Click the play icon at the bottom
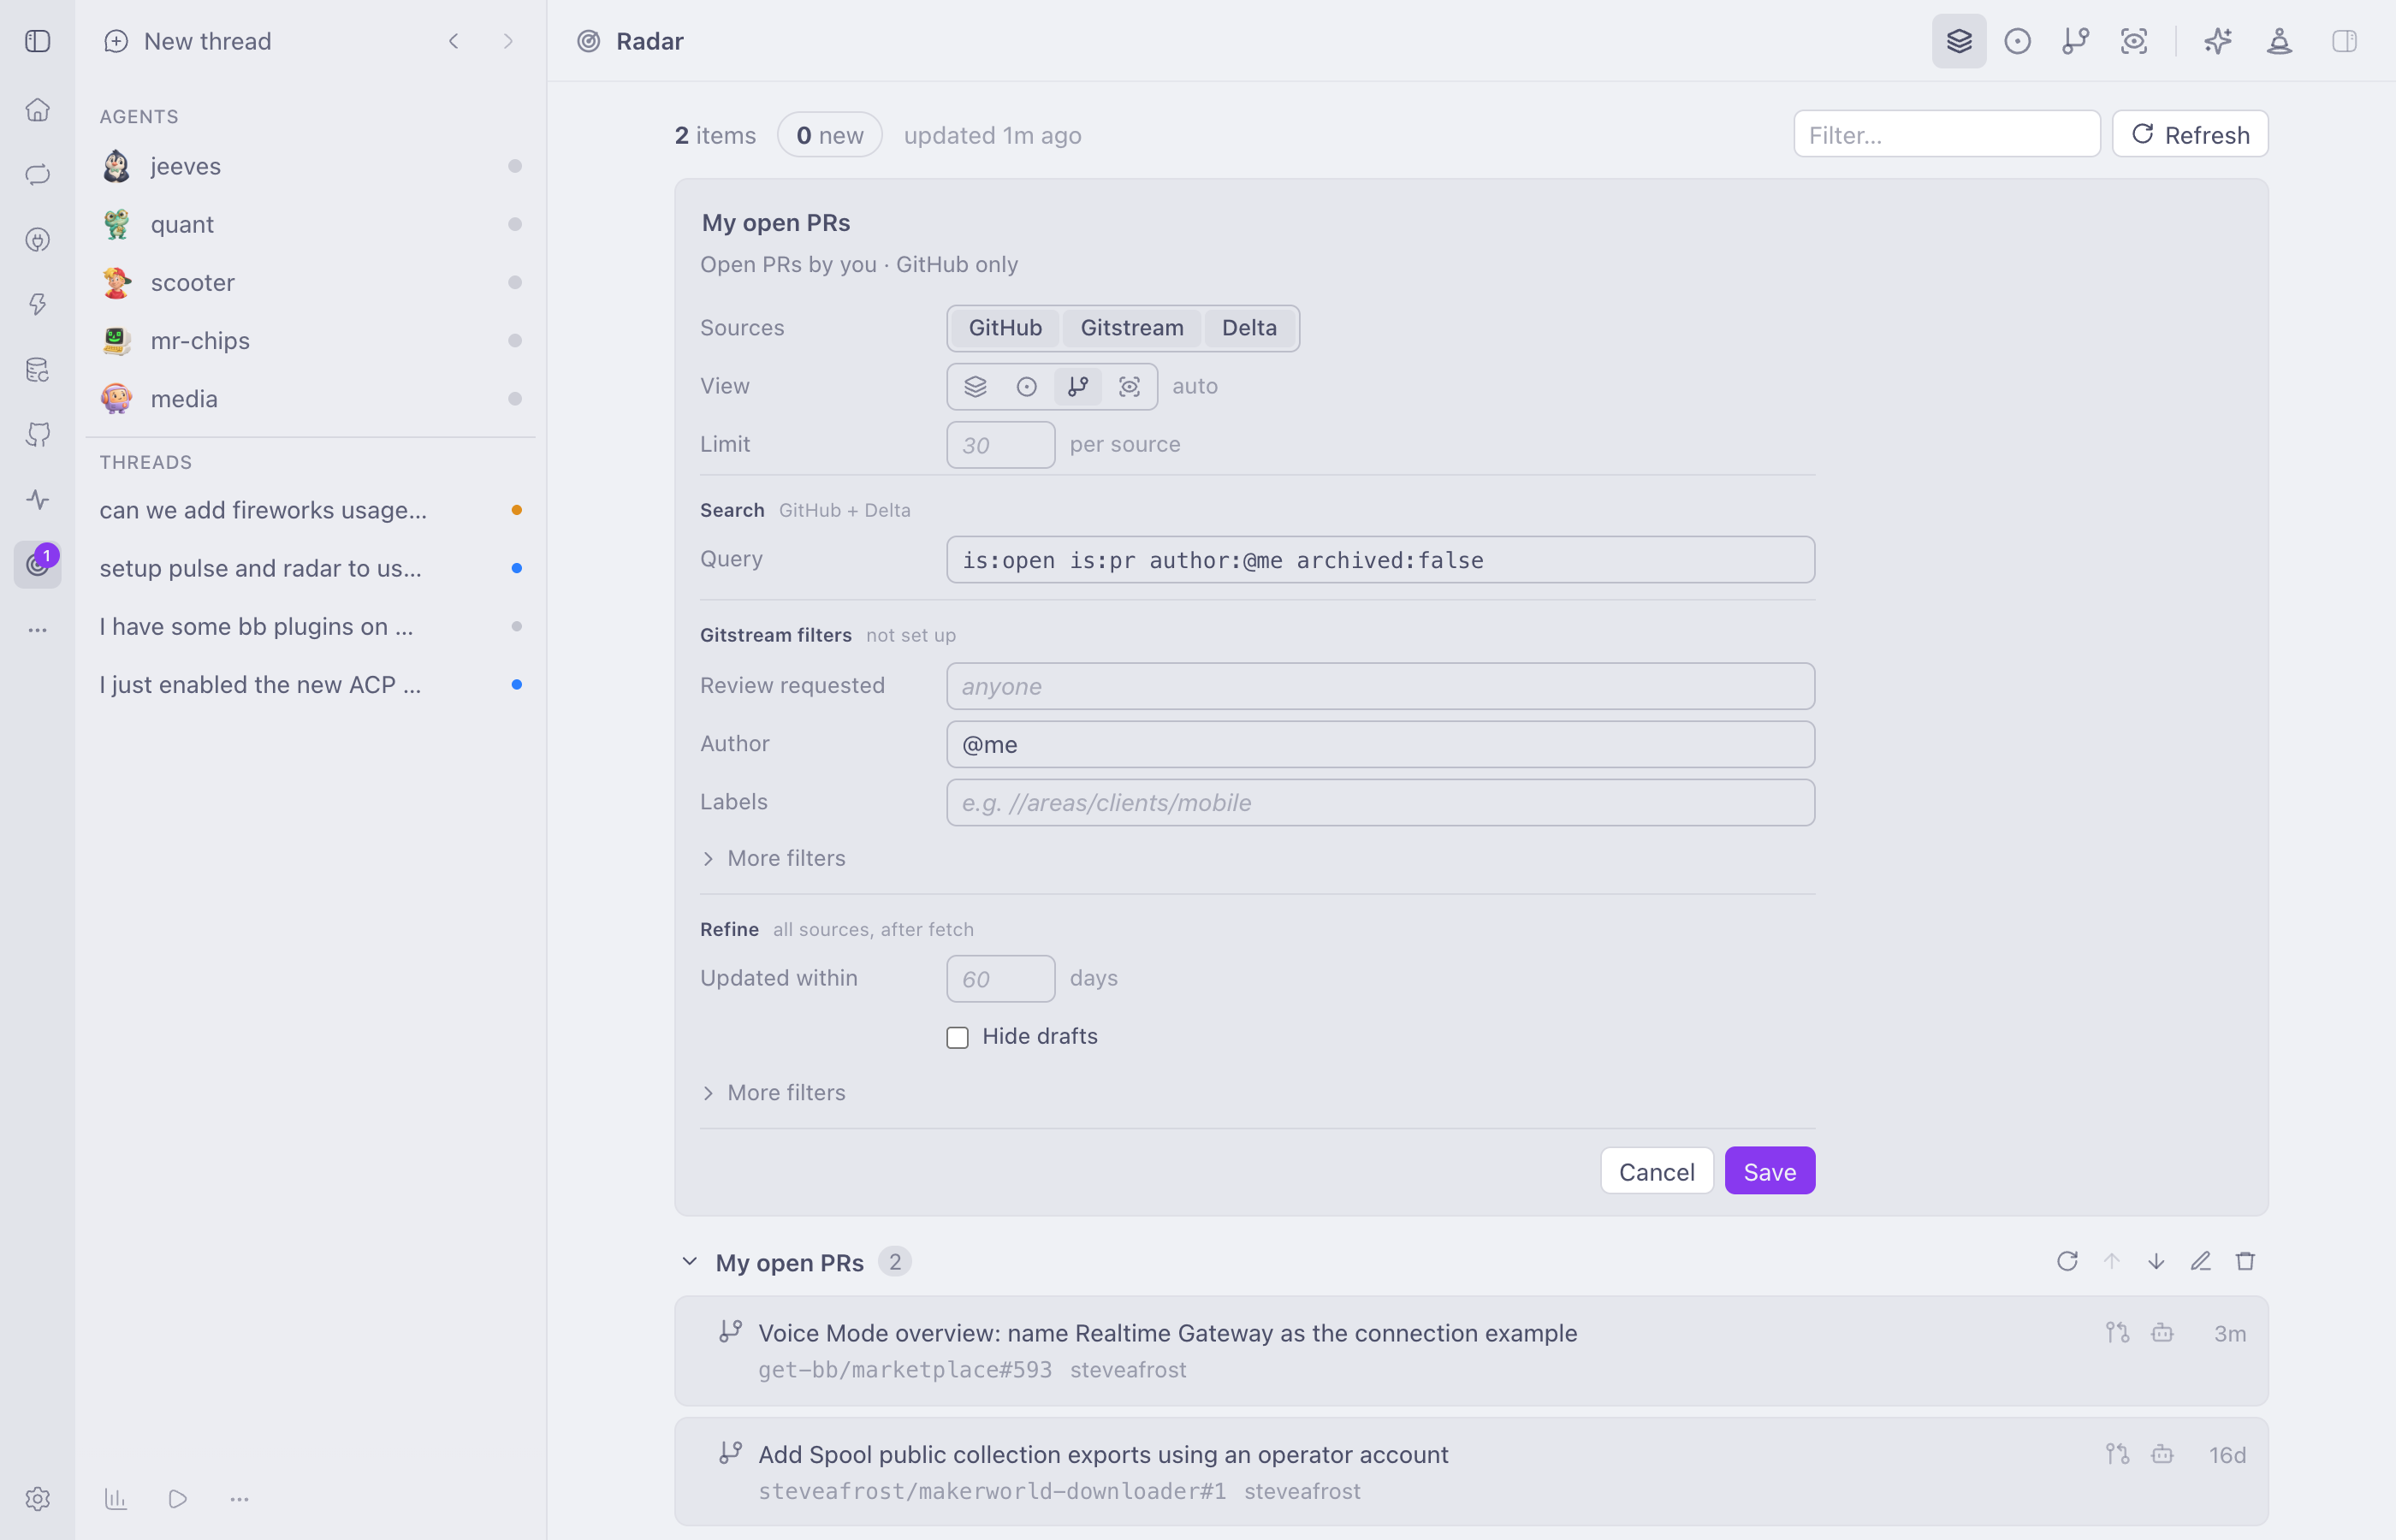 (178, 1499)
